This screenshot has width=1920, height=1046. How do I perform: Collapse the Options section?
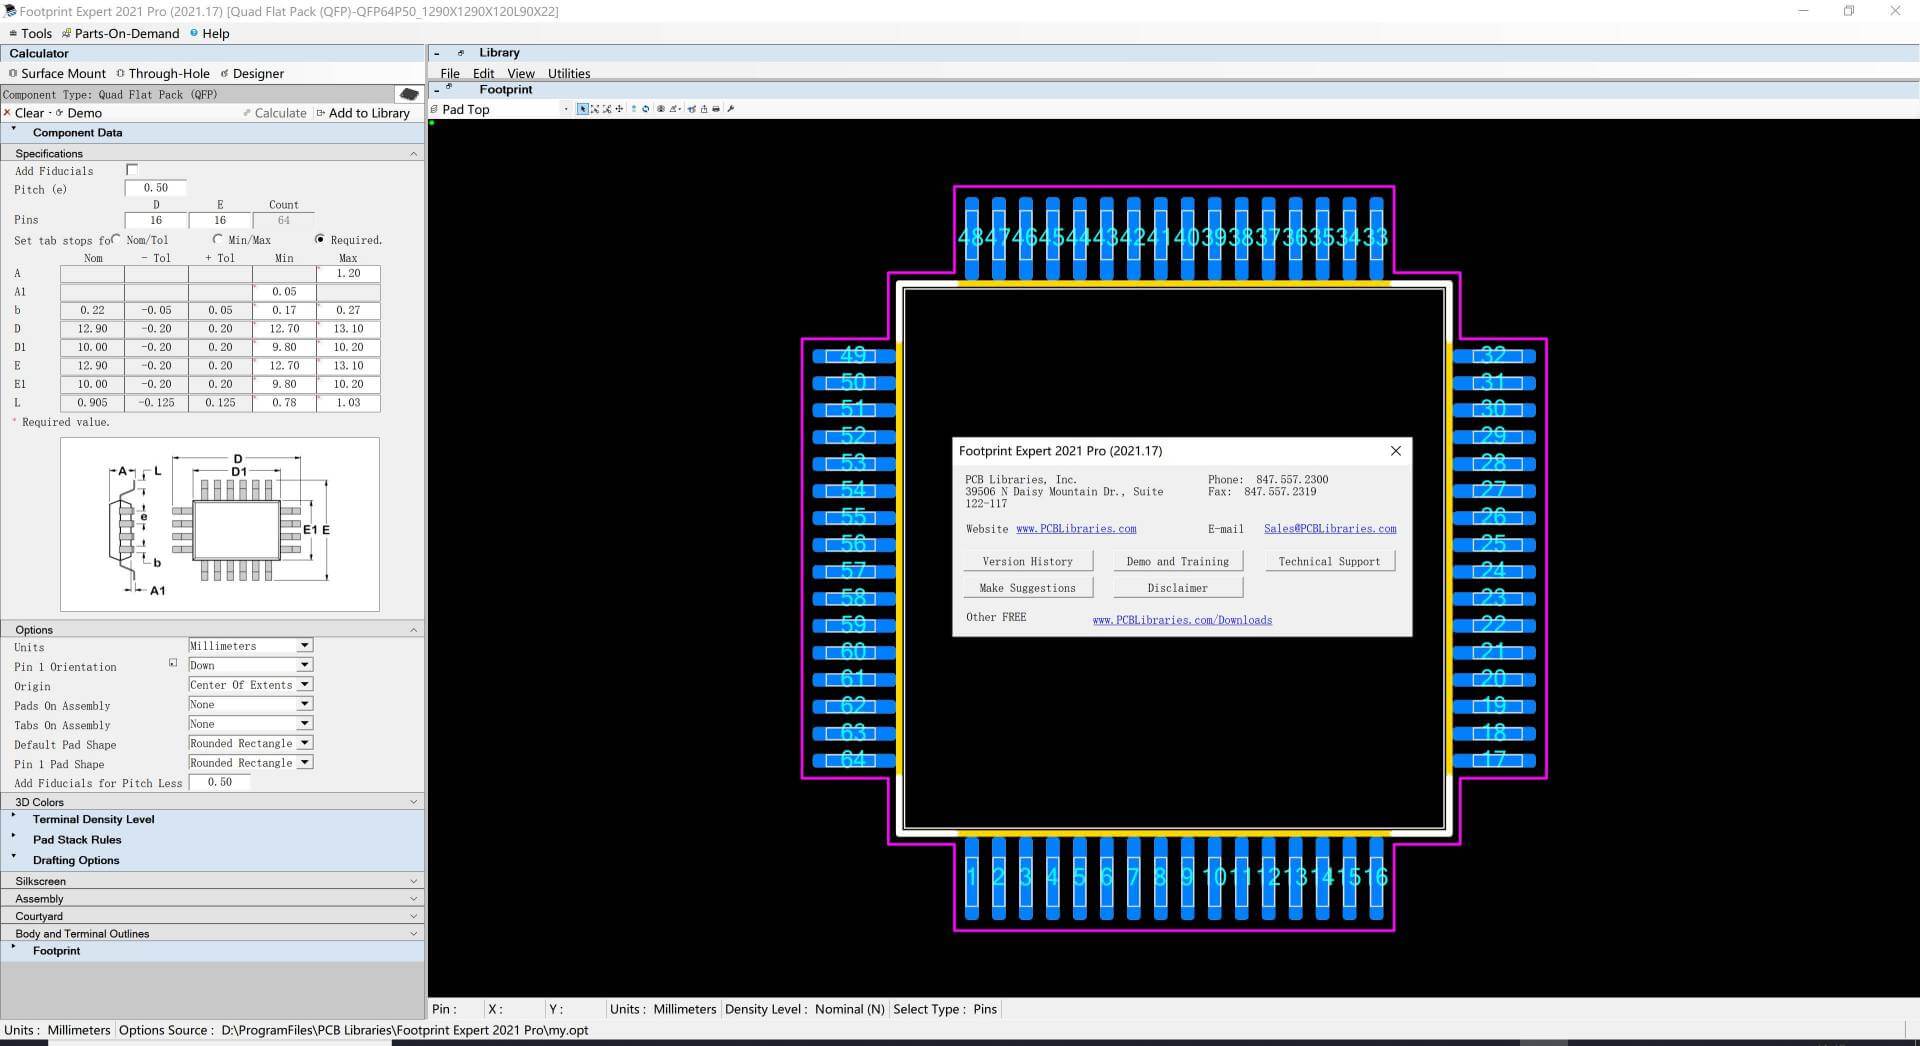[x=413, y=630]
